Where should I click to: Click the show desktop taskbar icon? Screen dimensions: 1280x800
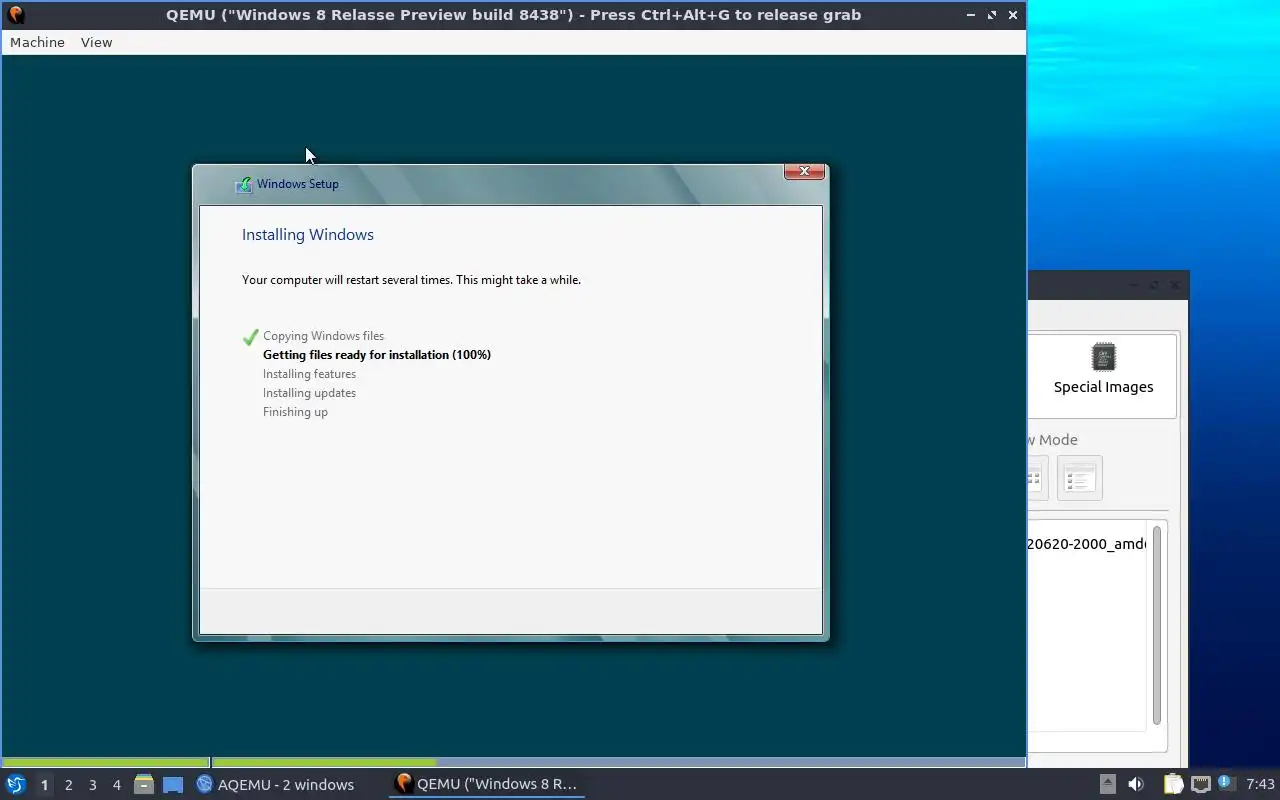pyautogui.click(x=173, y=784)
